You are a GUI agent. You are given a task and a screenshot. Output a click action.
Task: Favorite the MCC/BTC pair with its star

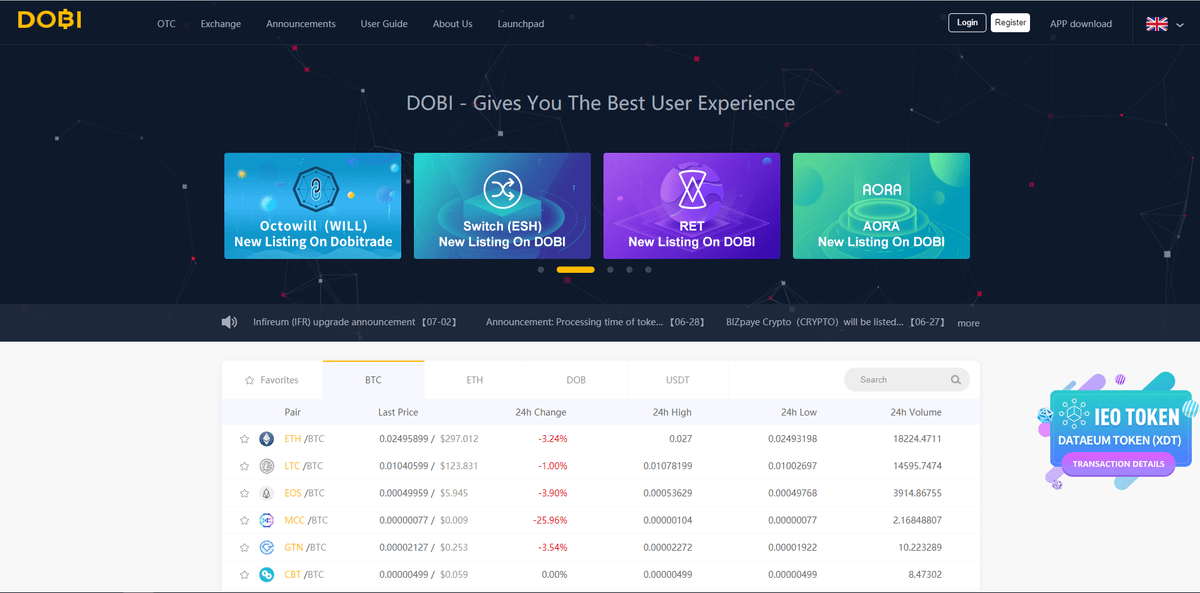(x=244, y=520)
